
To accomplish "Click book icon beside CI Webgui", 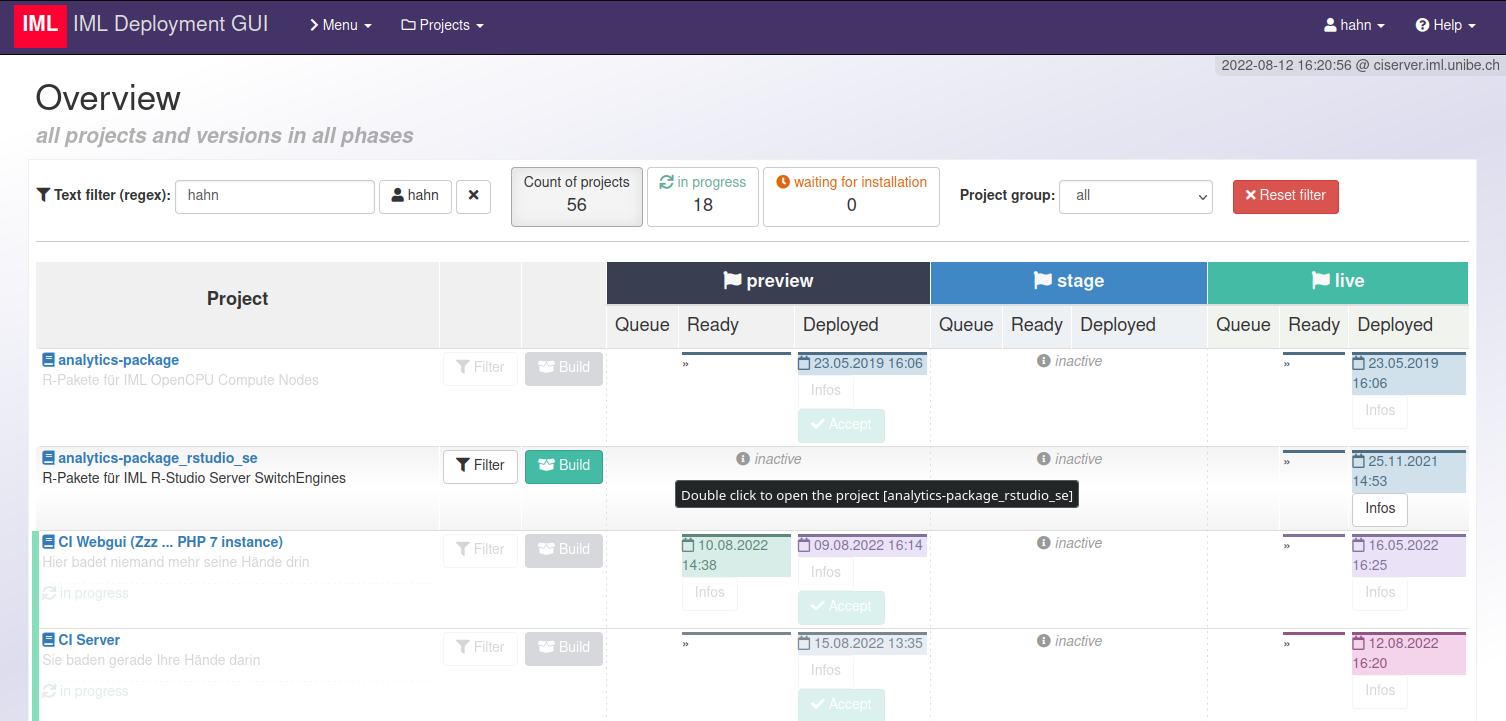I will [x=49, y=542].
